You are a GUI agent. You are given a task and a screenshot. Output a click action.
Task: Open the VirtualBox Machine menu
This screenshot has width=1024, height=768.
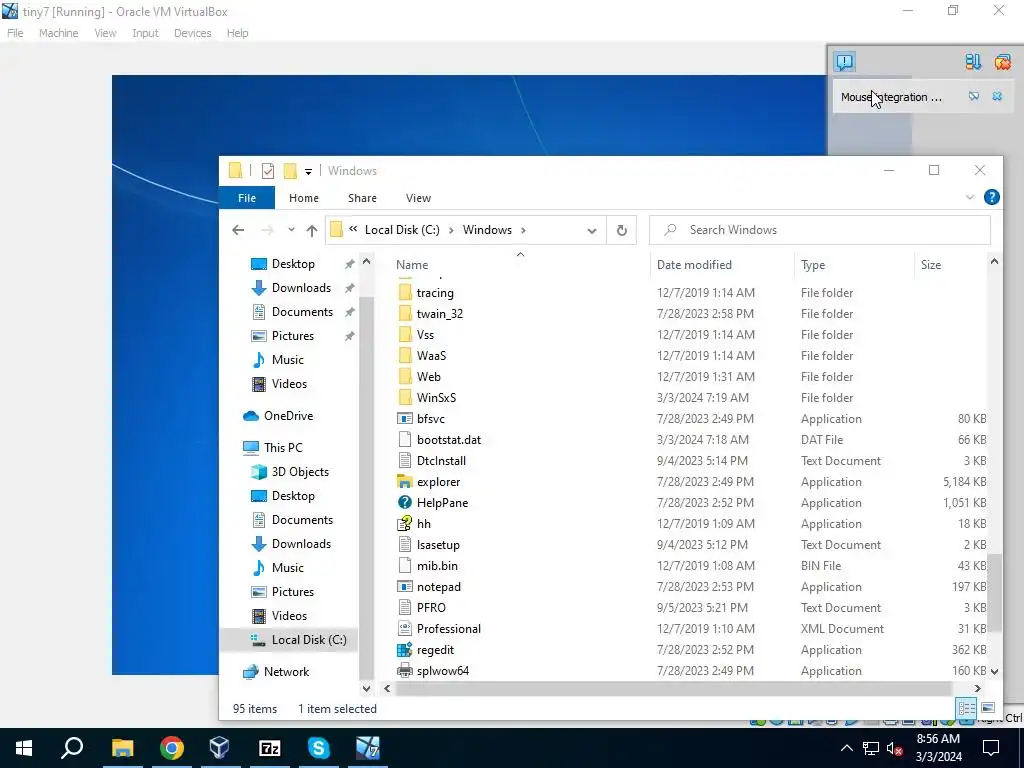coord(58,33)
